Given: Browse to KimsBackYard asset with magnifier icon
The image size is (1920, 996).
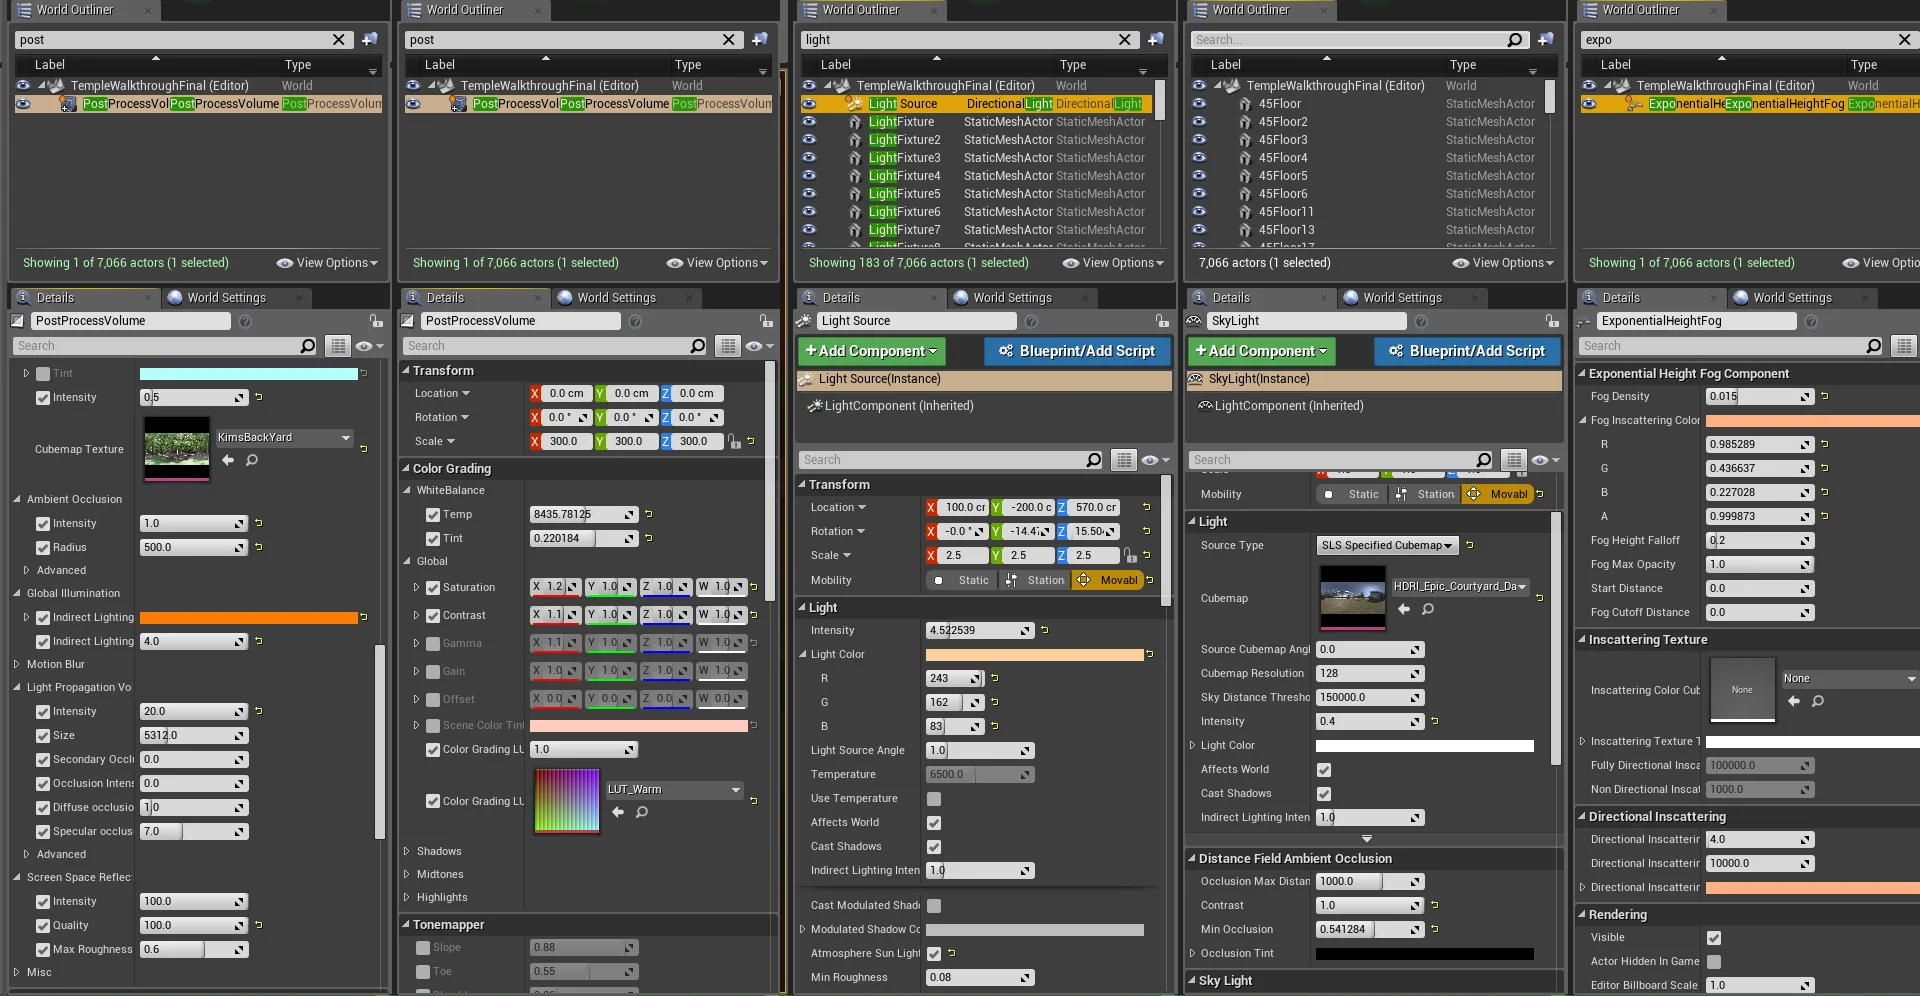Looking at the screenshot, I should pyautogui.click(x=252, y=460).
